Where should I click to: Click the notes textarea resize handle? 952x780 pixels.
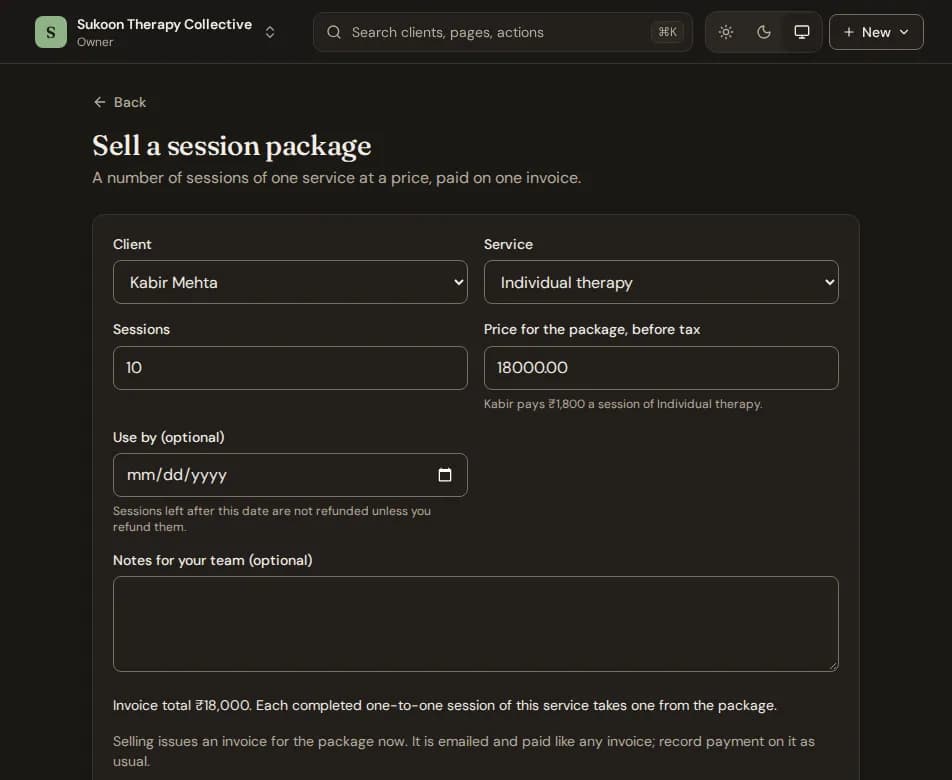[833, 666]
